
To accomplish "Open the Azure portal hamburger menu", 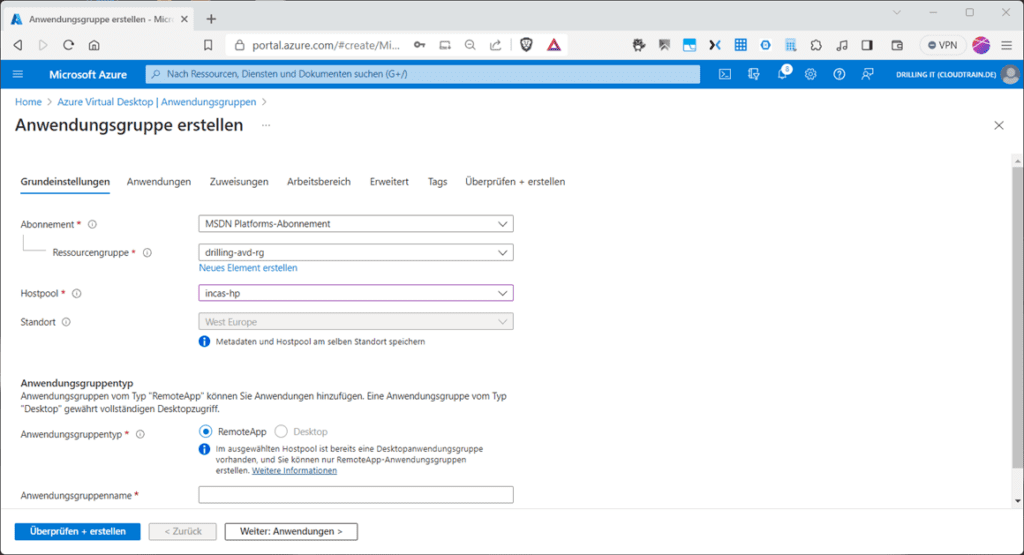I will pyautogui.click(x=18, y=74).
